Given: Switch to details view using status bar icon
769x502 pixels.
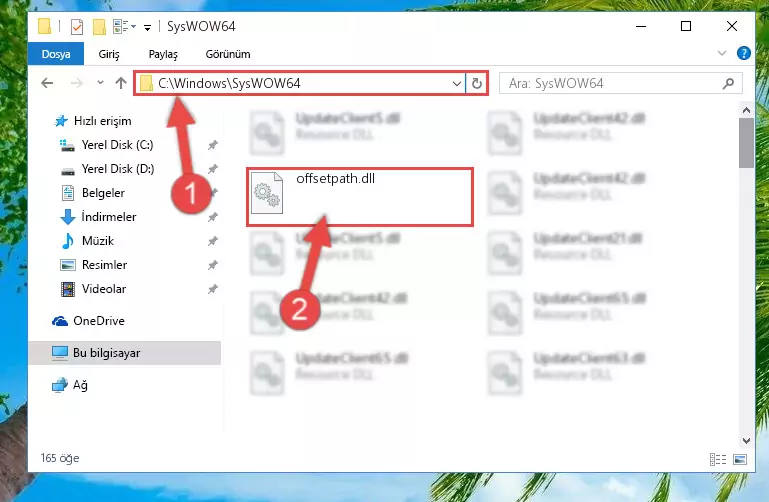Looking at the screenshot, I should click(718, 459).
